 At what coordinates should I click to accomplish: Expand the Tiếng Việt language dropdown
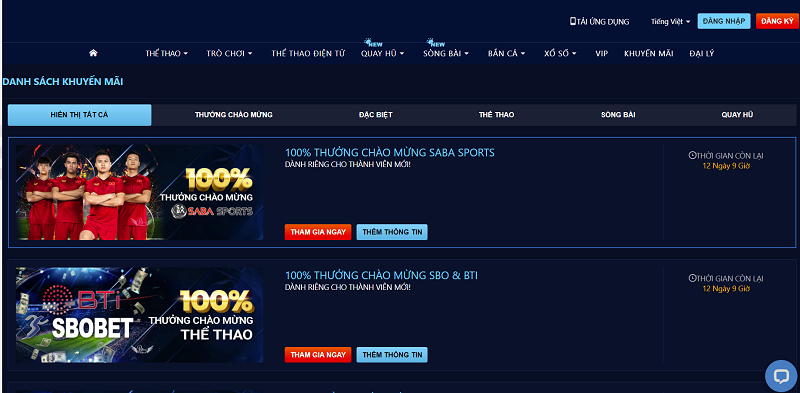click(x=670, y=21)
